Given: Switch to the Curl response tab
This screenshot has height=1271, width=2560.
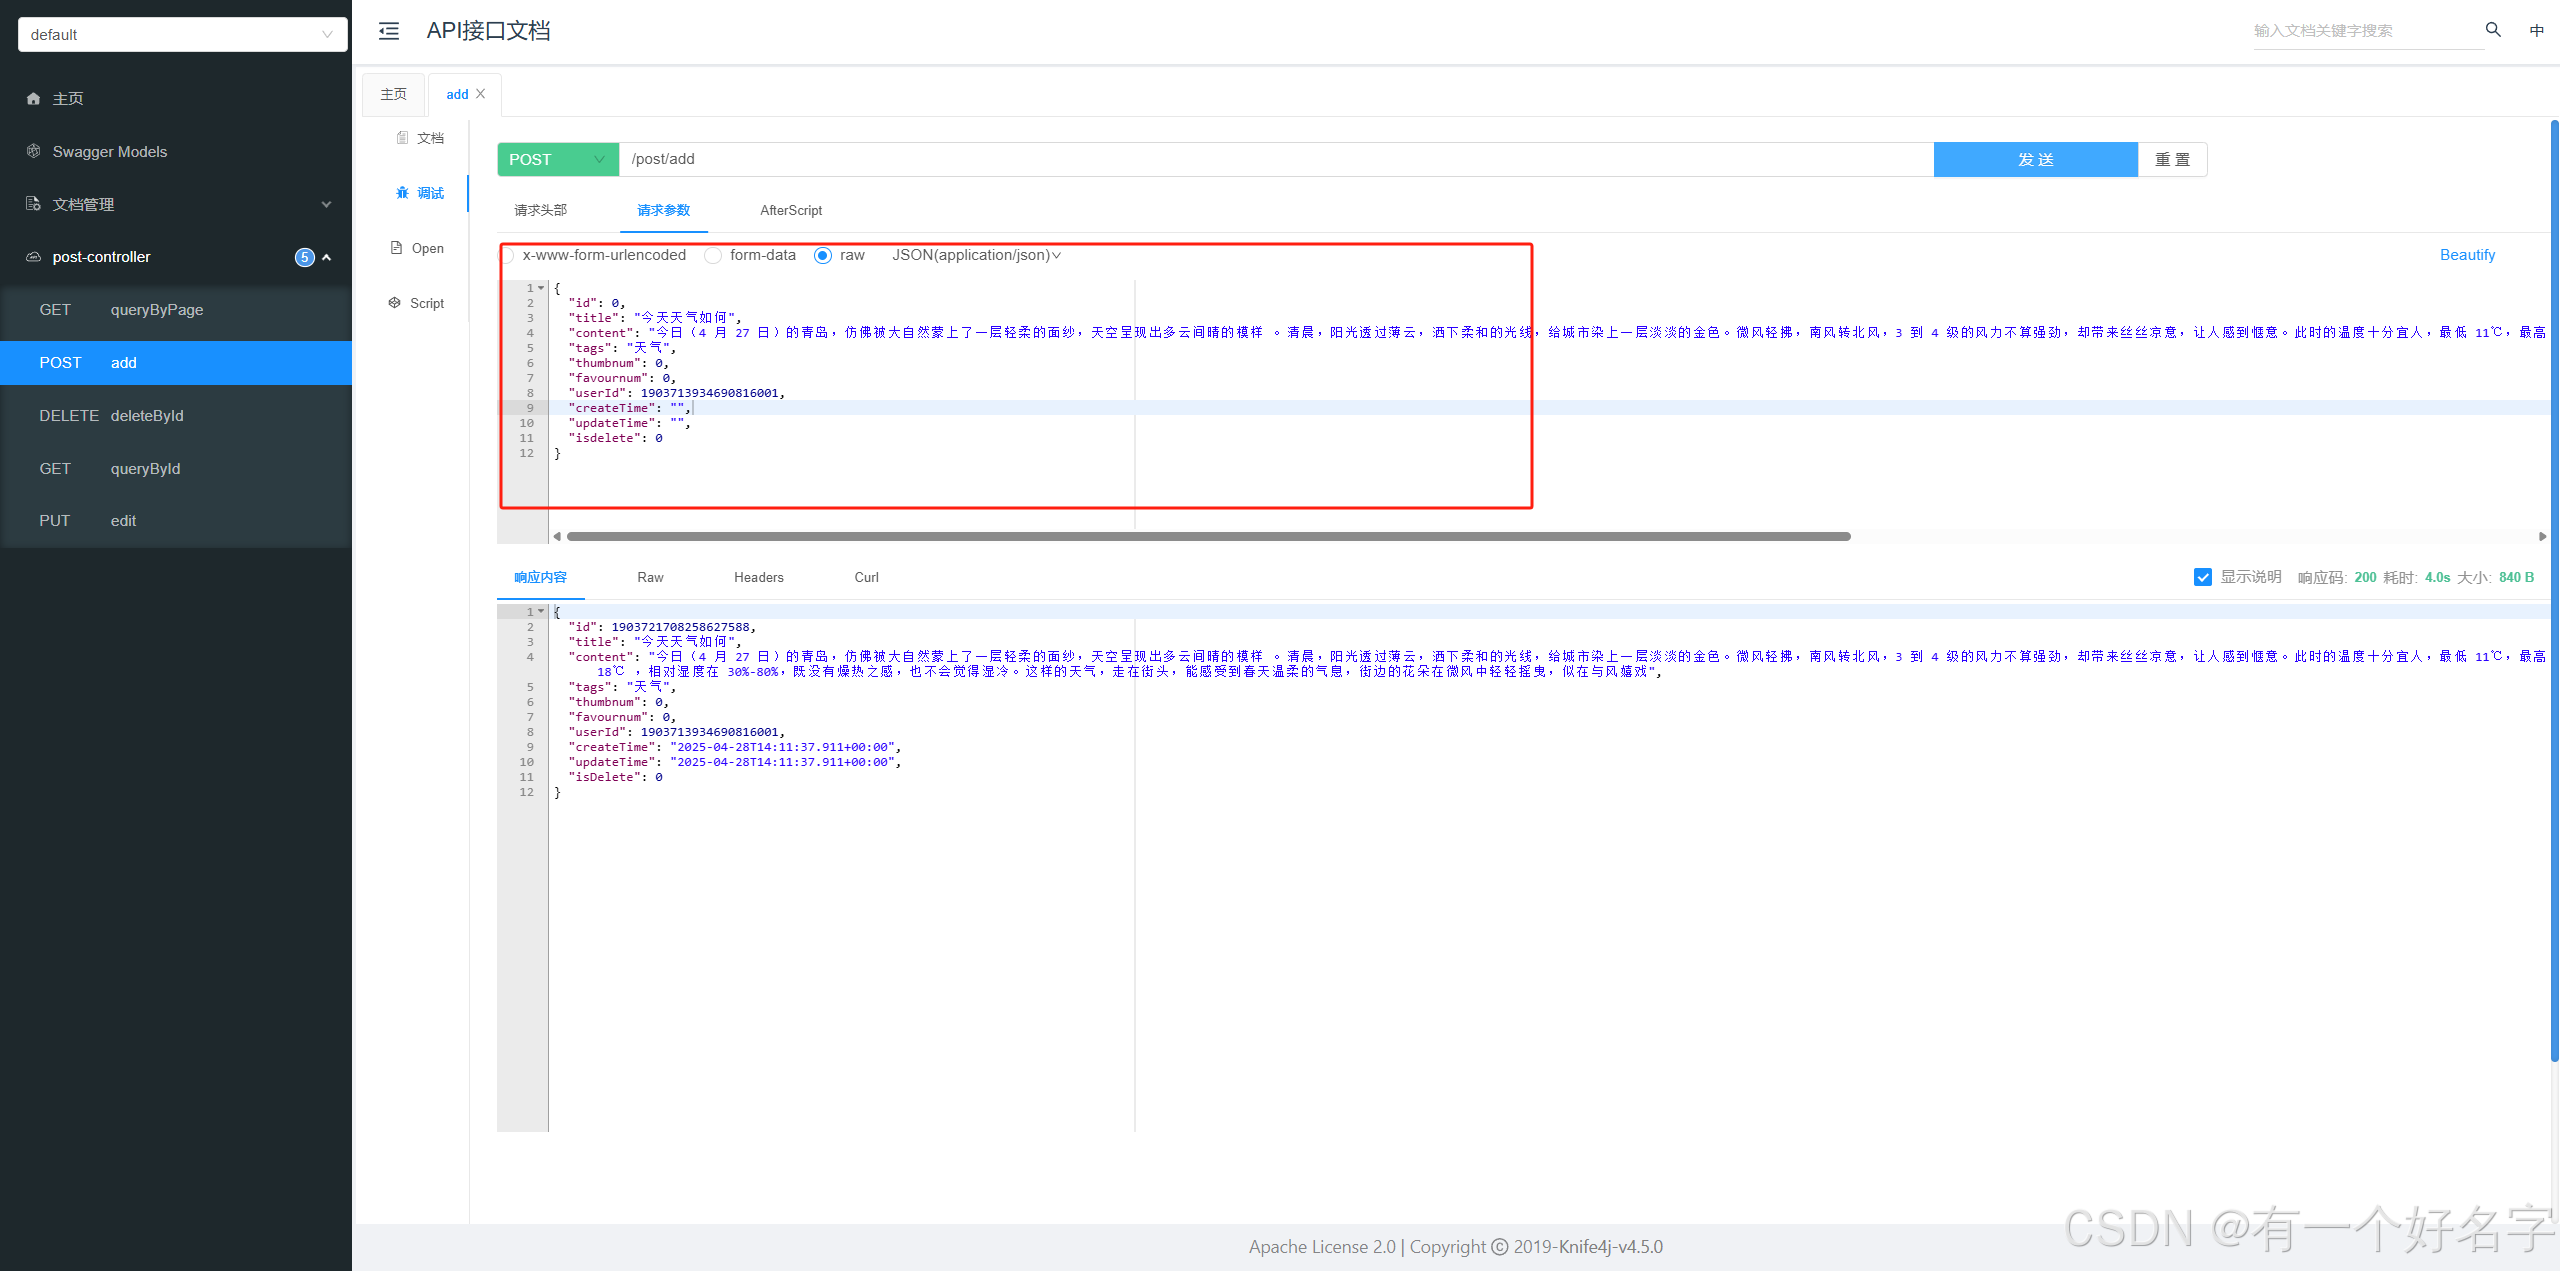Looking at the screenshot, I should click(x=866, y=577).
